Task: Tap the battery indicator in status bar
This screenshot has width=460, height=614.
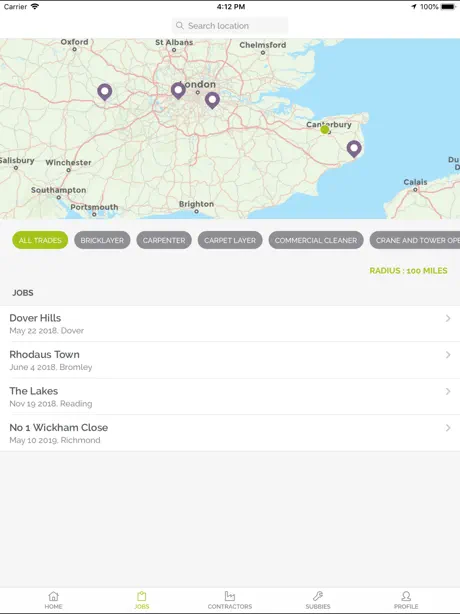Action: (448, 7)
